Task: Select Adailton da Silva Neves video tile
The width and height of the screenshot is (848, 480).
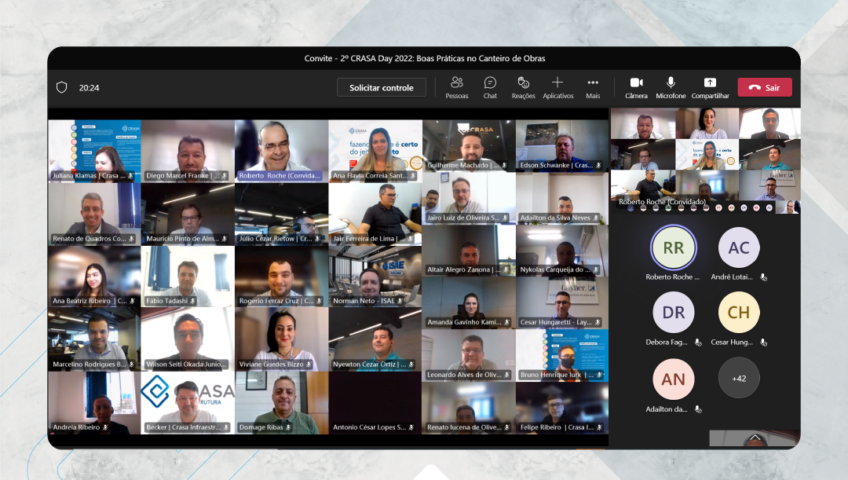Action: click(x=562, y=198)
